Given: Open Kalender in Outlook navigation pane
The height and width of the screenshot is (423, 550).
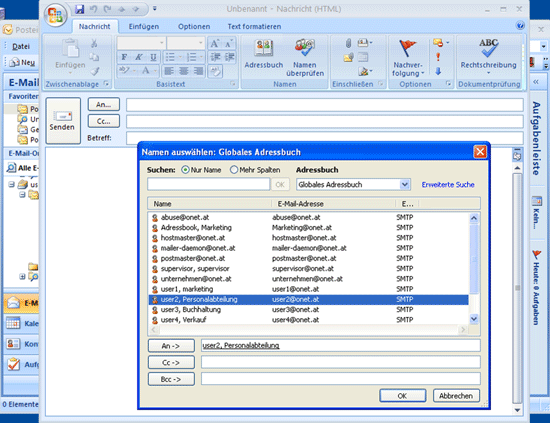Looking at the screenshot, I should pyautogui.click(x=22, y=323).
